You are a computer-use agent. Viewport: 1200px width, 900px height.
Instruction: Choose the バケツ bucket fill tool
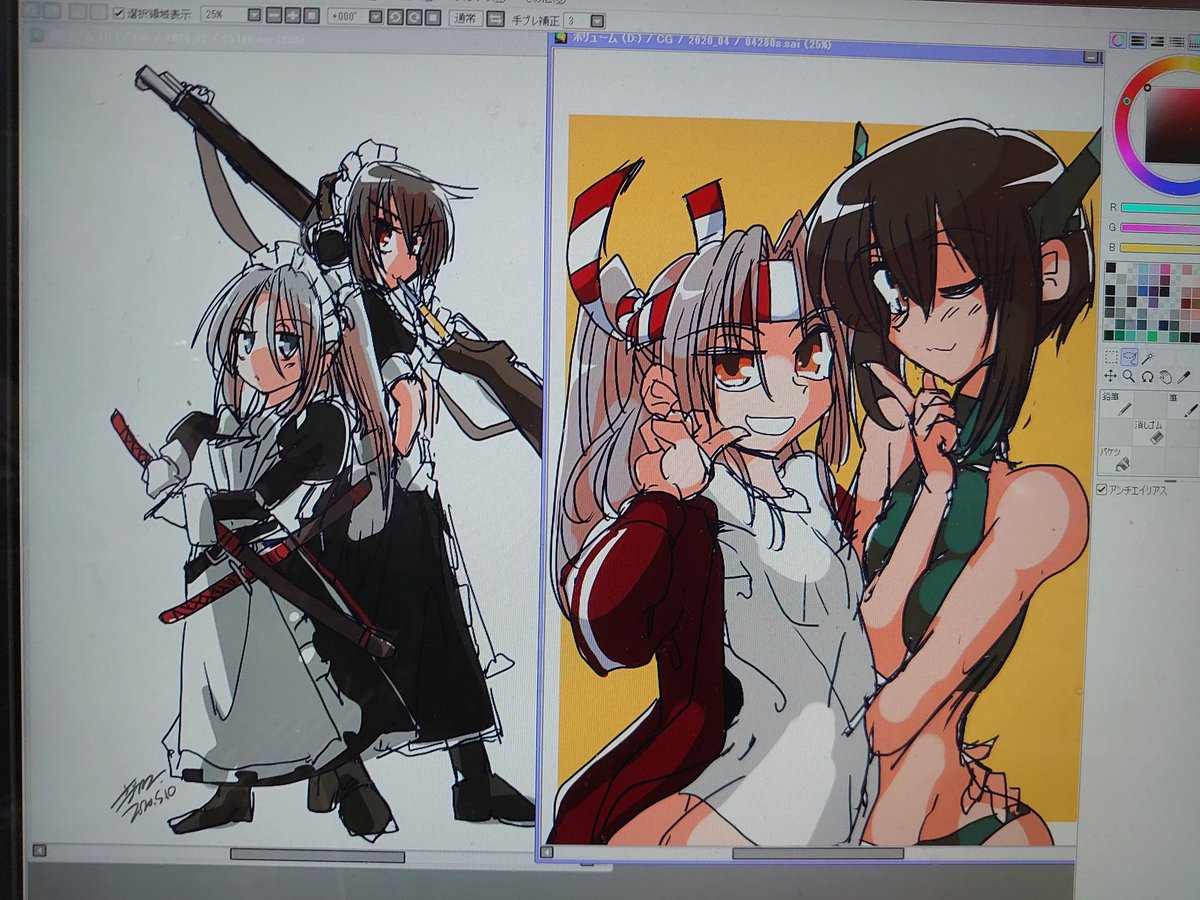pyautogui.click(x=1117, y=460)
